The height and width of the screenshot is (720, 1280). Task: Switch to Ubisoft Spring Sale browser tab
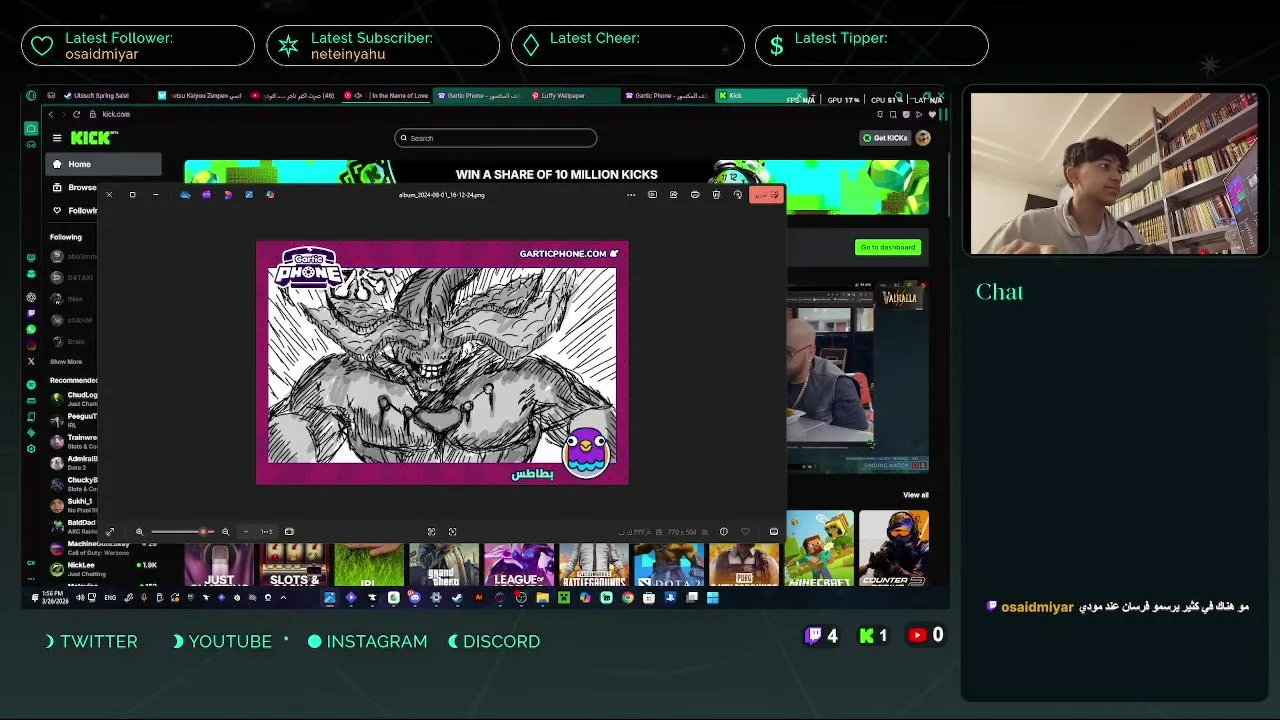tap(100, 96)
